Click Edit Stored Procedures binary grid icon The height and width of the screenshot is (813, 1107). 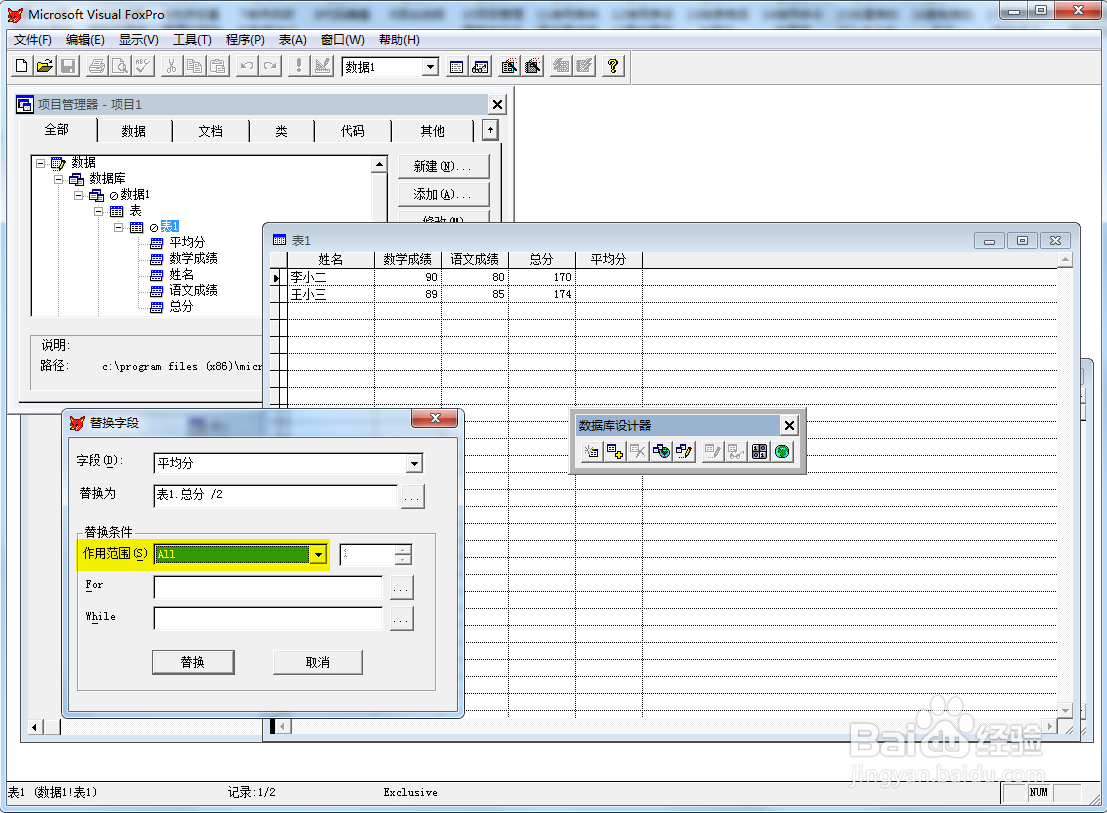760,452
